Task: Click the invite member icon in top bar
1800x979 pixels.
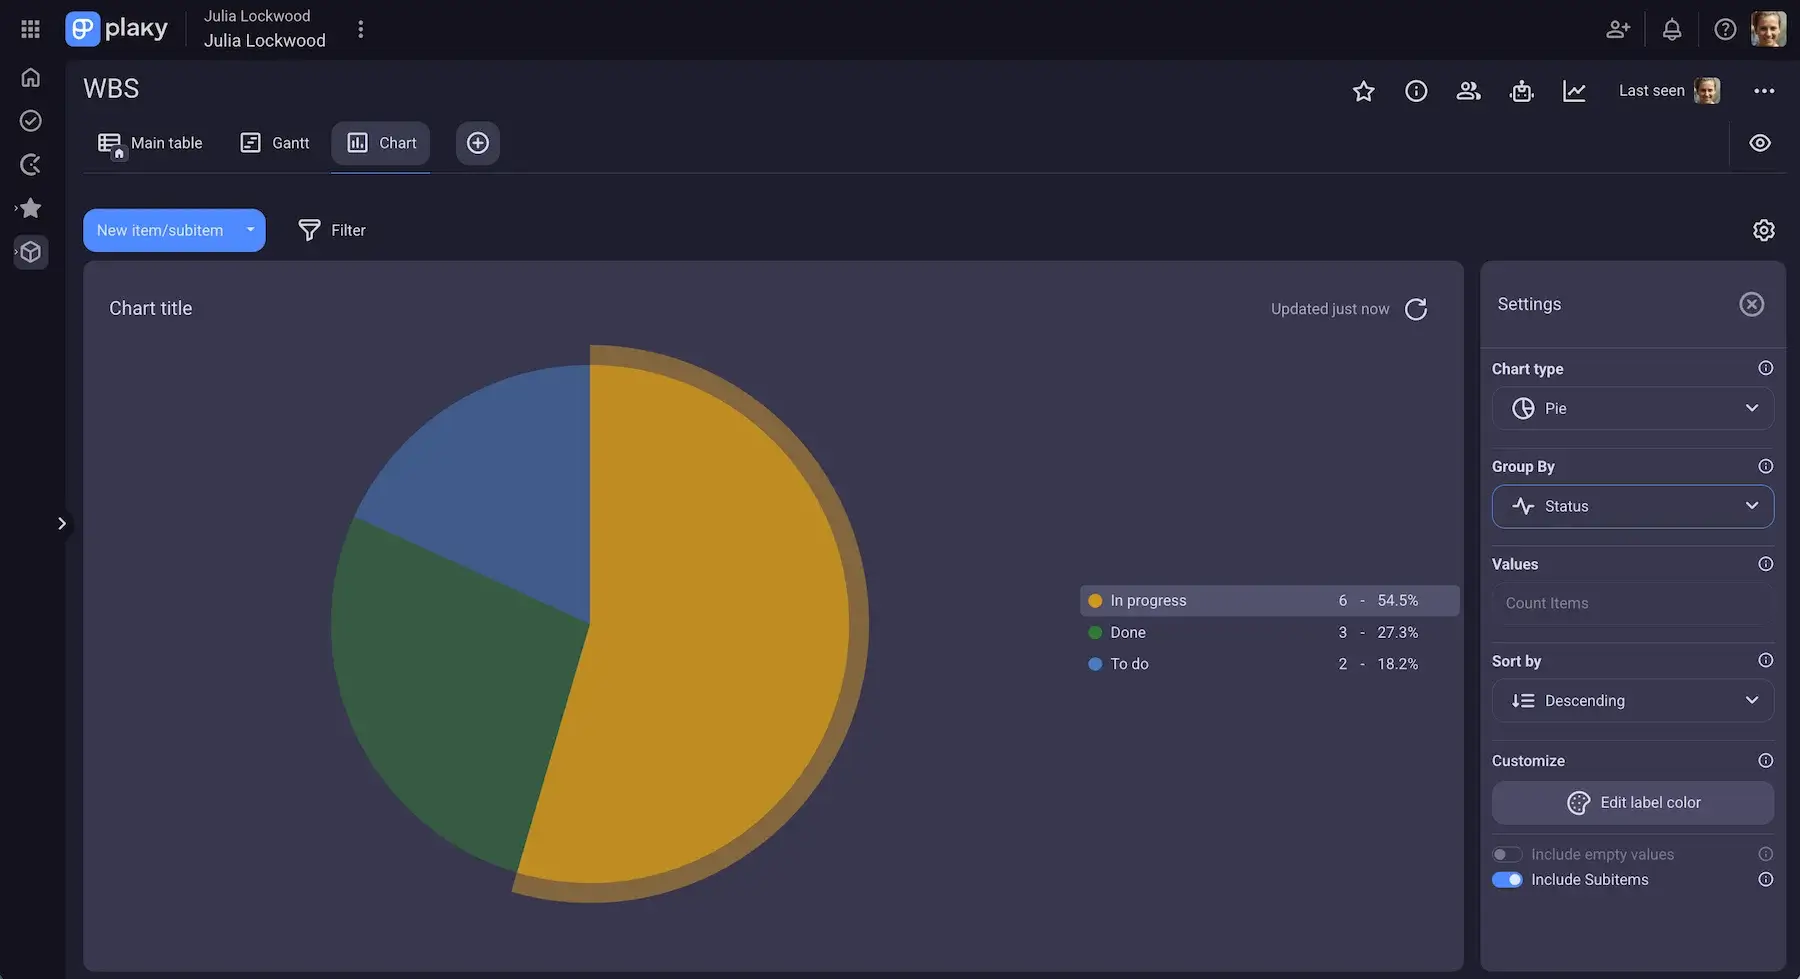Action: (x=1618, y=29)
